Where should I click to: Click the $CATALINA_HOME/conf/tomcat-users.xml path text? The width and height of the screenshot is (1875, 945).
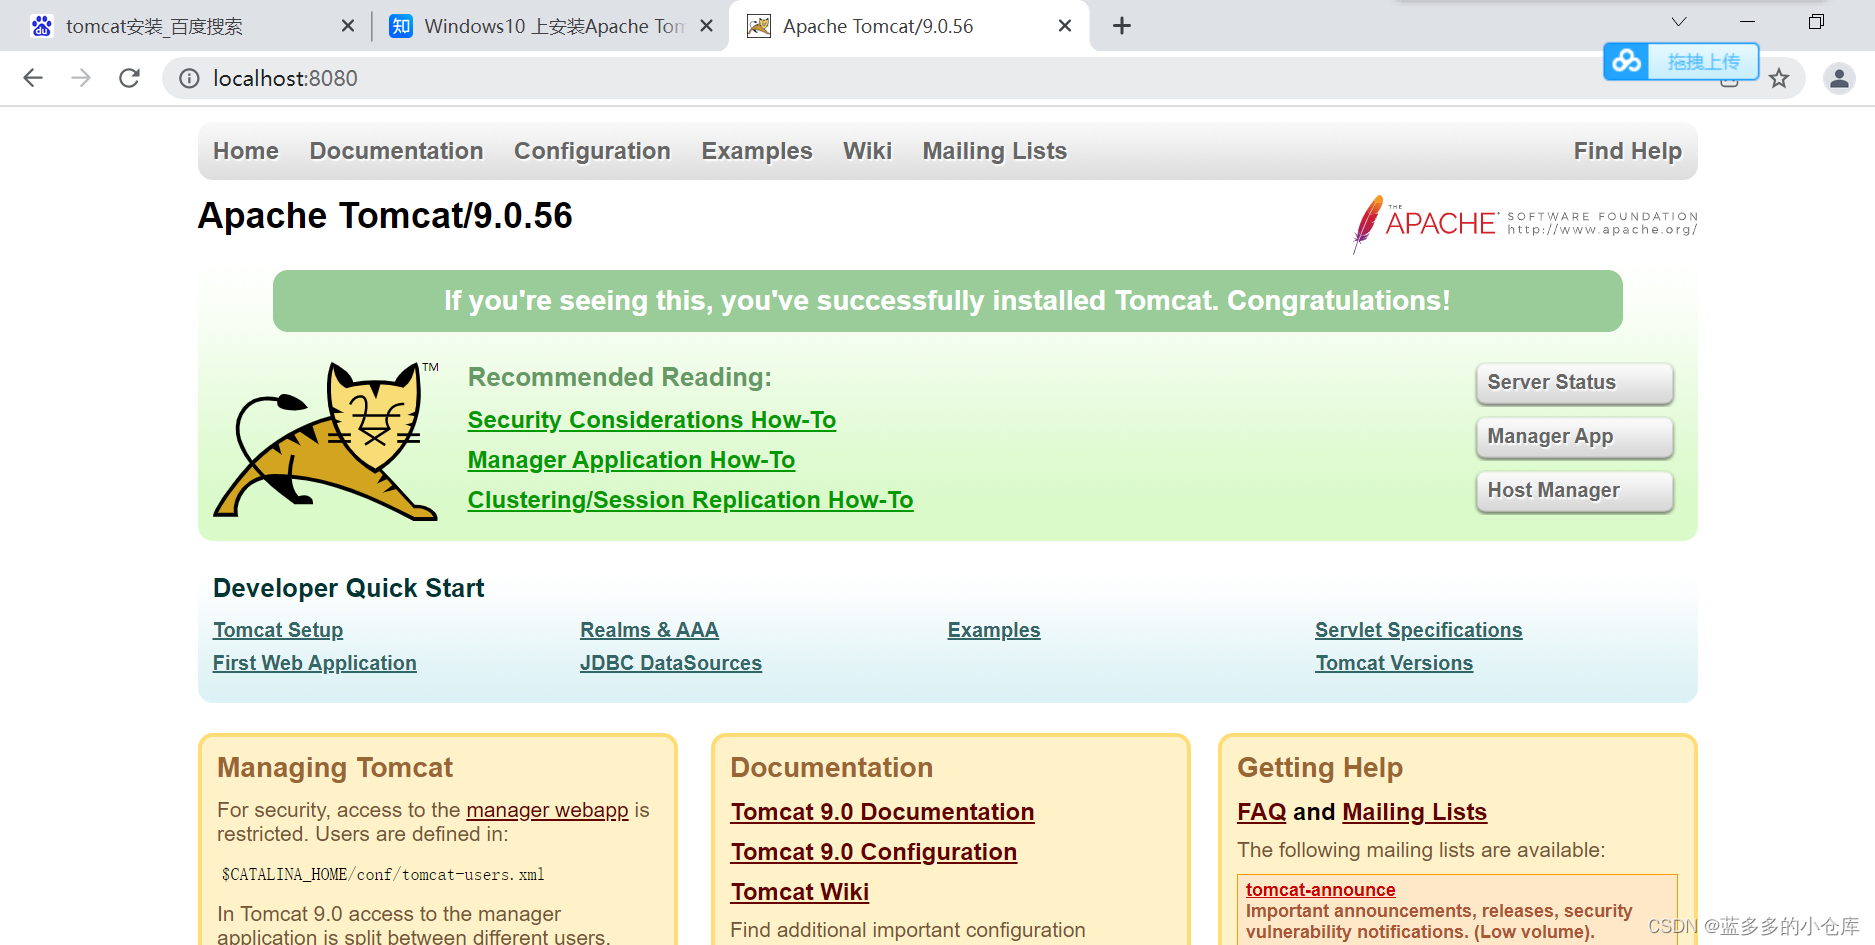[x=383, y=875]
